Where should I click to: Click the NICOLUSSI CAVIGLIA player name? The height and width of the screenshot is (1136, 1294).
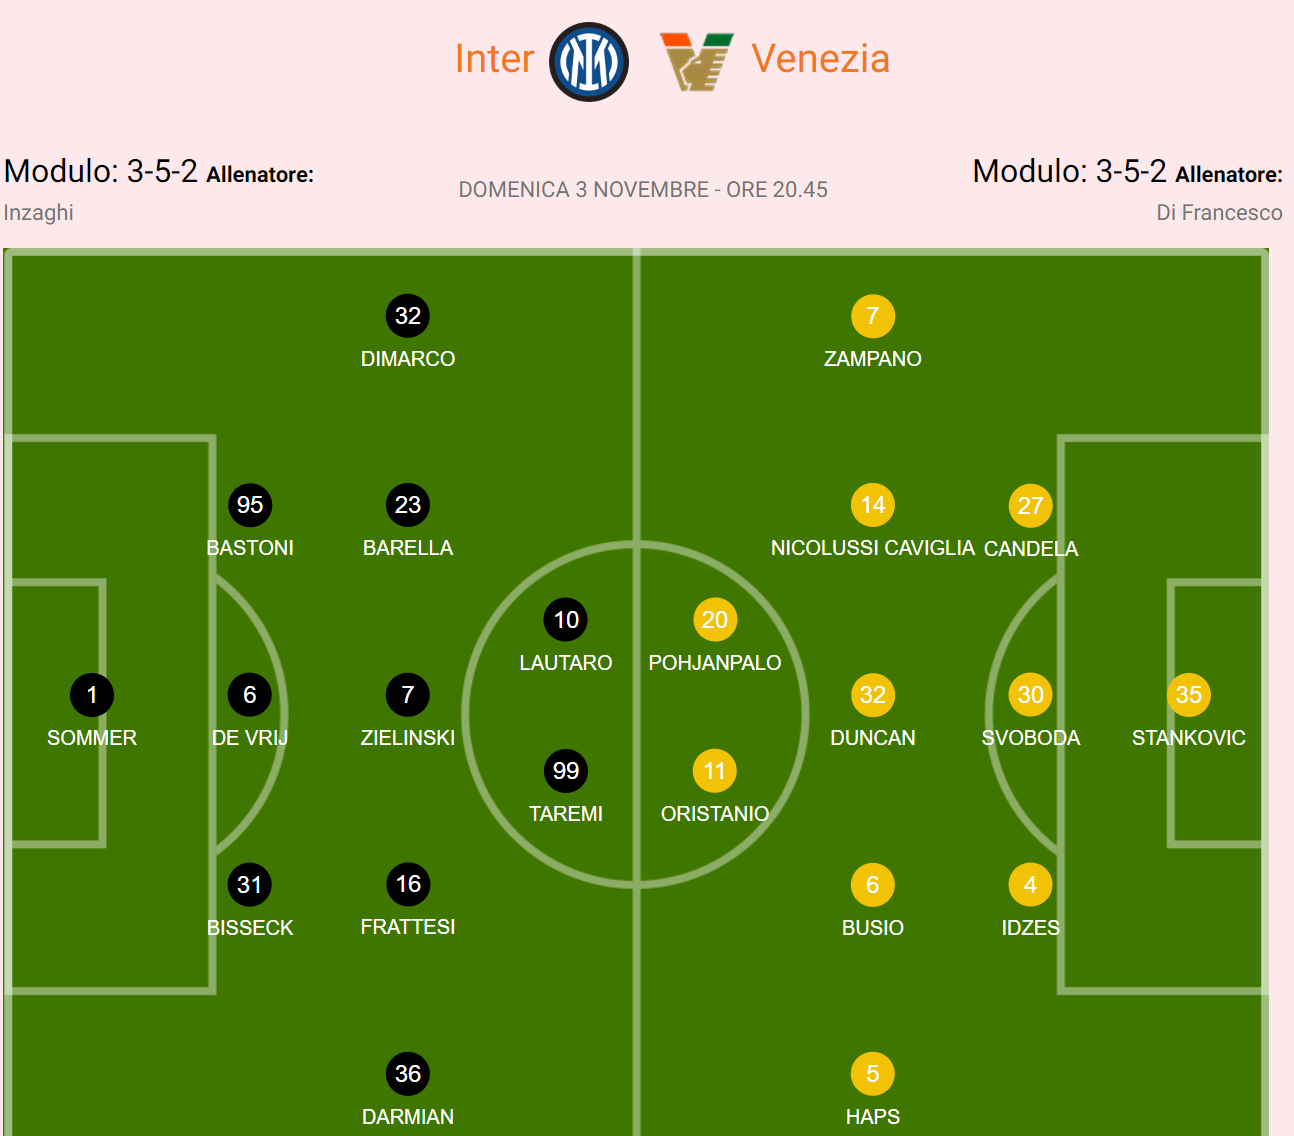pos(873,548)
